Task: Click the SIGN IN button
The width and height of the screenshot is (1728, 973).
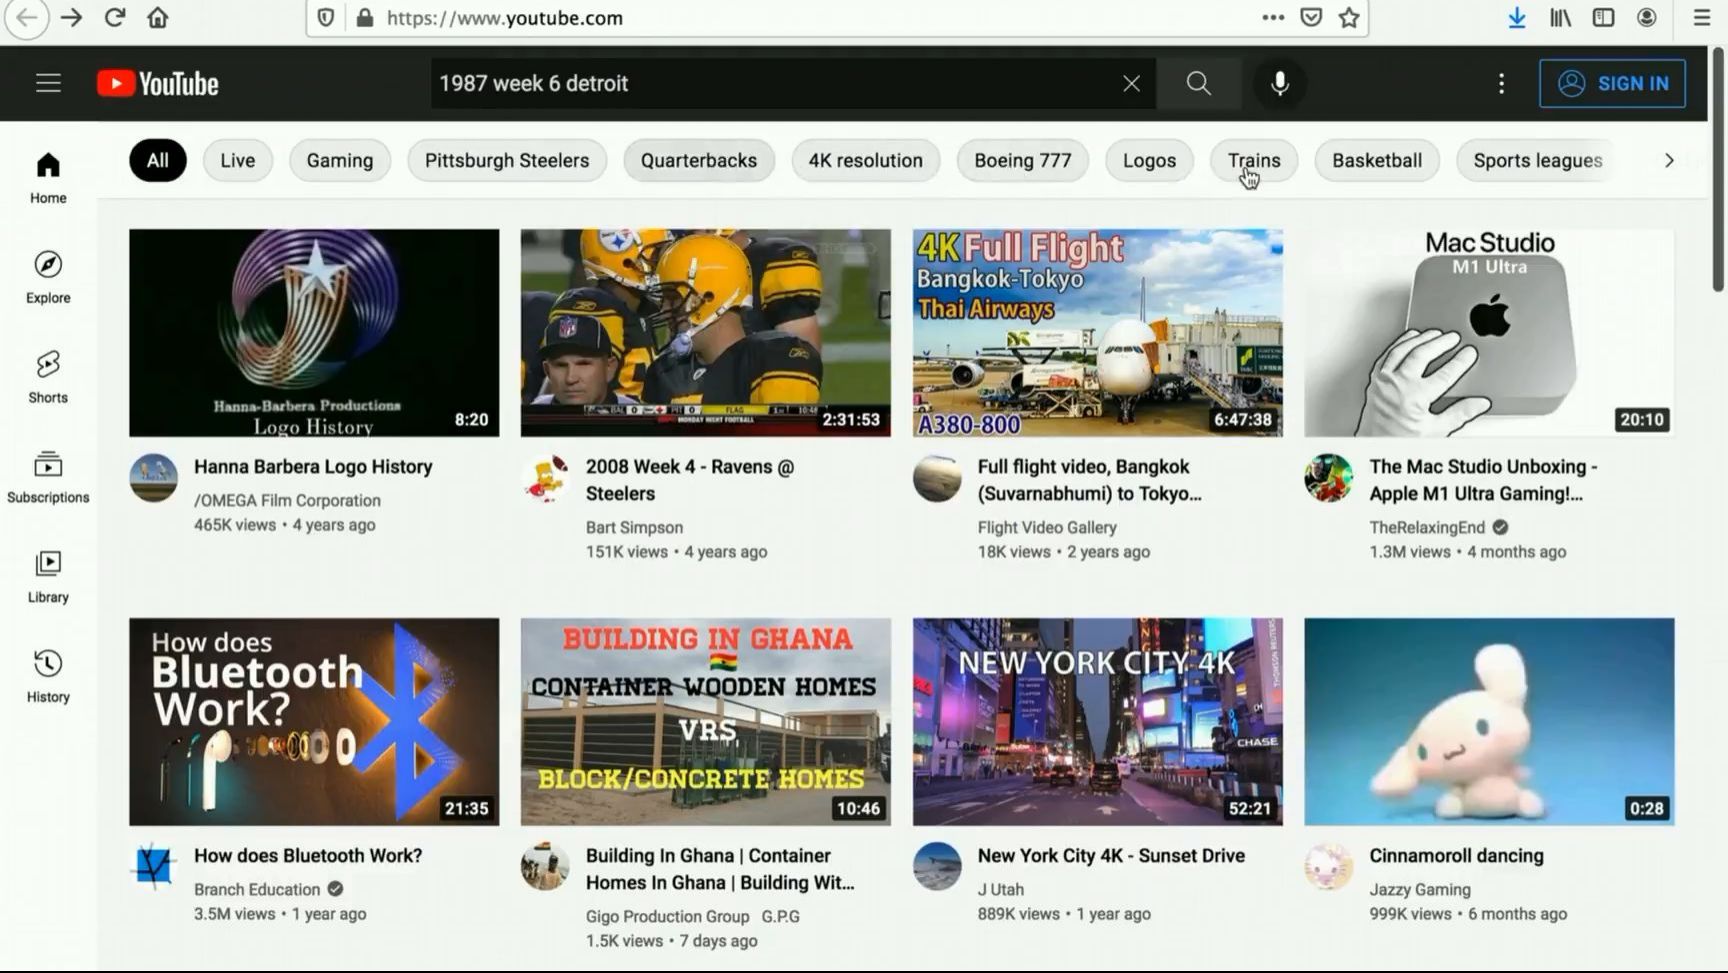Action: tap(1612, 83)
